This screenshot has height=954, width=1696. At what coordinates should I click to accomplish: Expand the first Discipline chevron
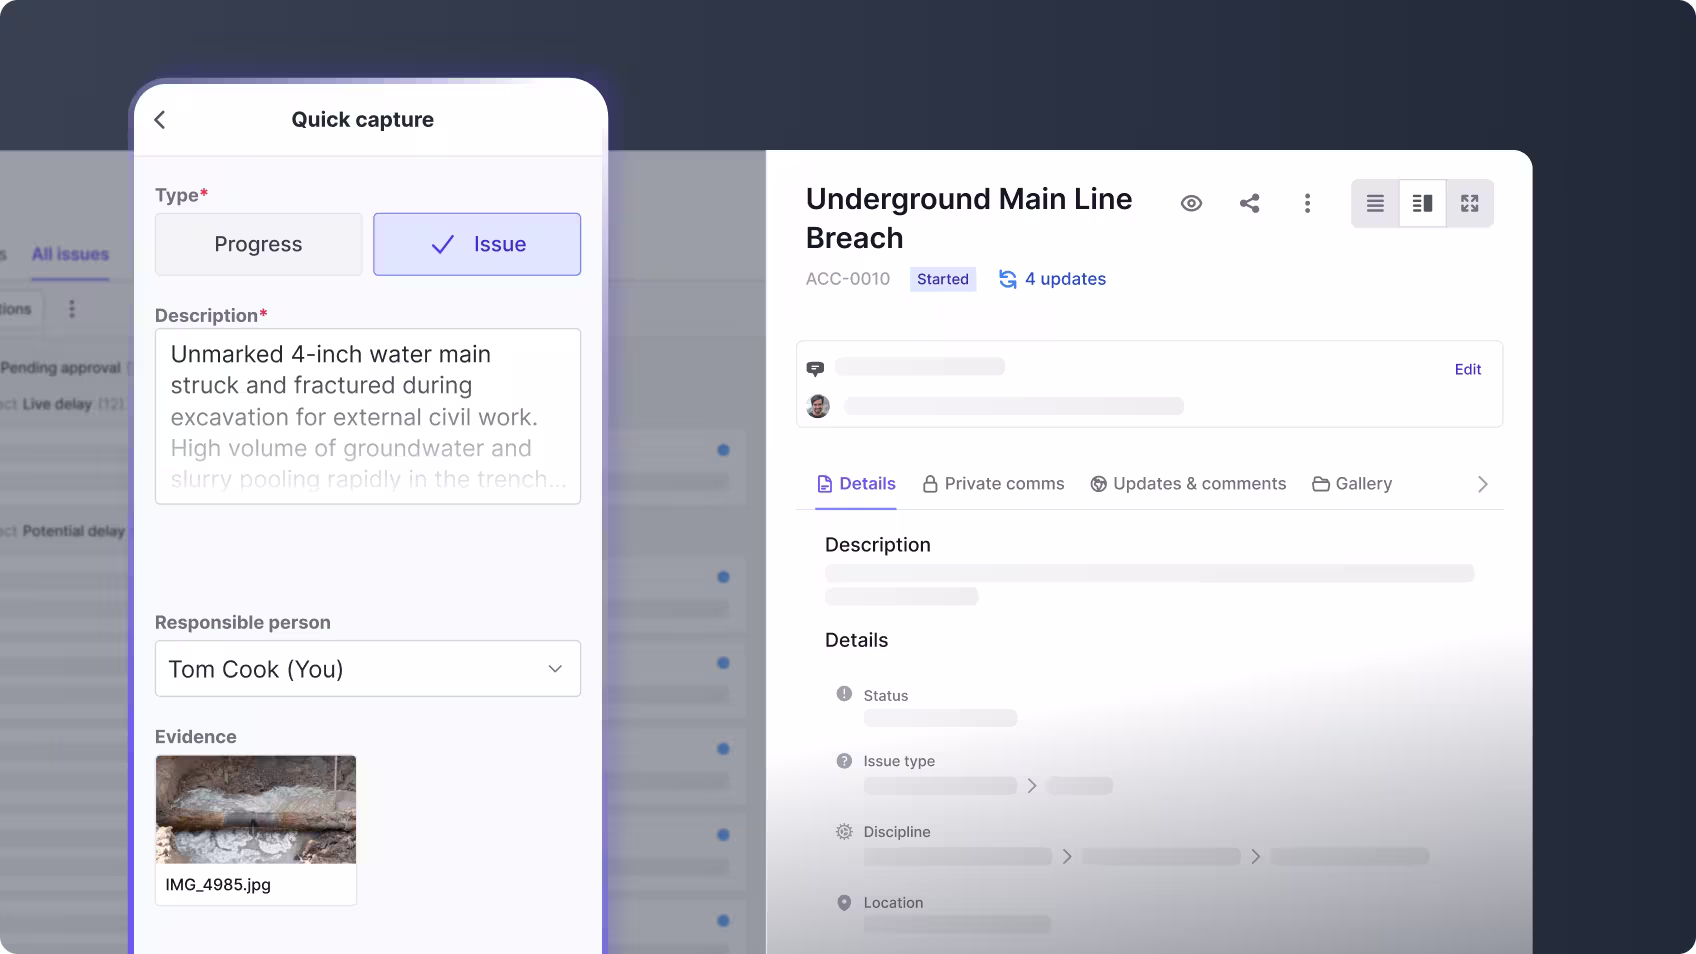click(x=1067, y=856)
